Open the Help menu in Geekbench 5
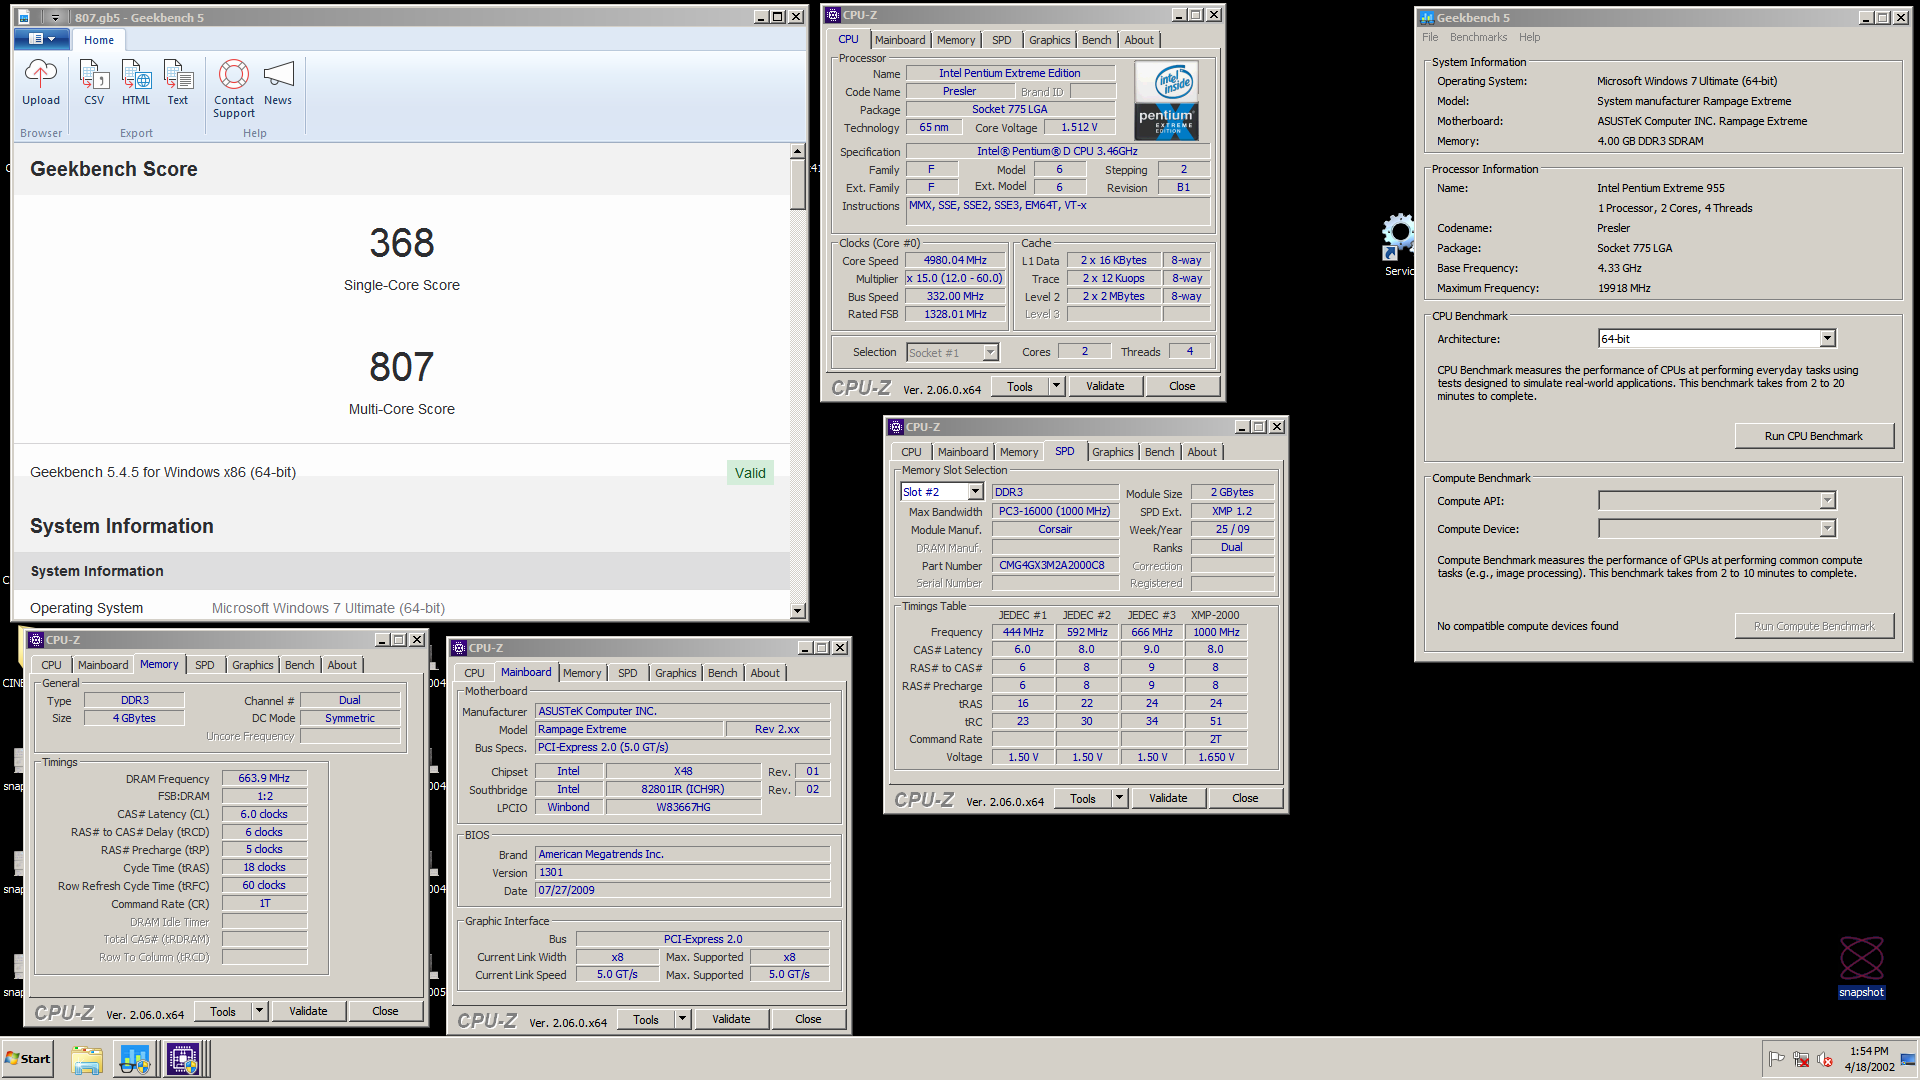The image size is (1920, 1080). click(x=1529, y=37)
